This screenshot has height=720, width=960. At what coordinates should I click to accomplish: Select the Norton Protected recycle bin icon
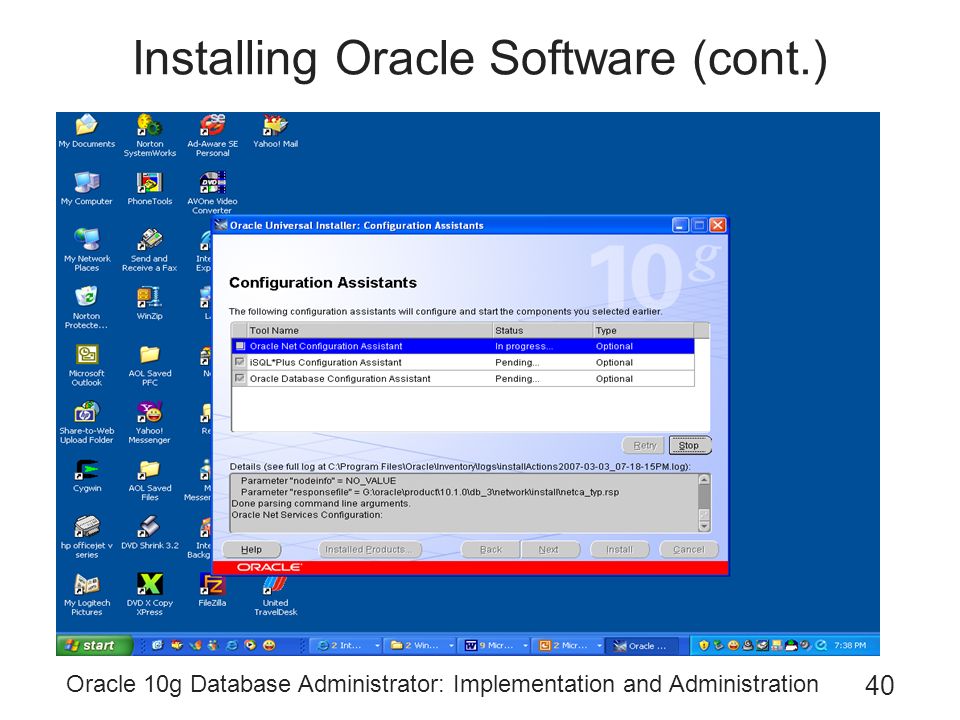pyautogui.click(x=86, y=307)
